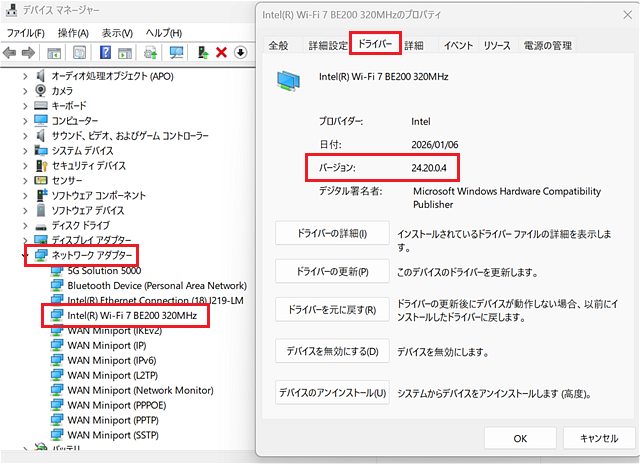640x464 pixels.
Task: Expand the システム デバイス chevron
Action: coord(25,151)
